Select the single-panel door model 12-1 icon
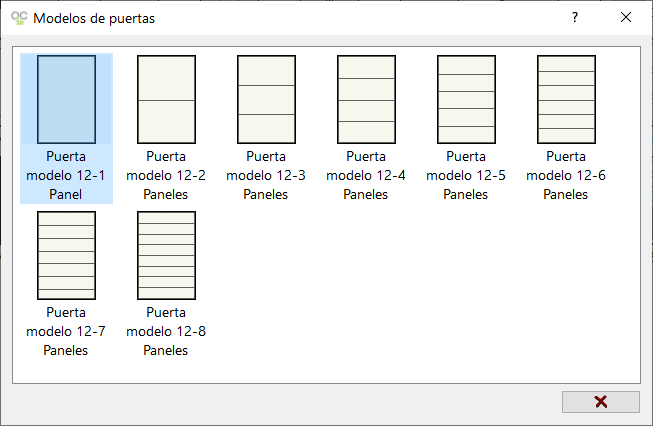 [67, 100]
